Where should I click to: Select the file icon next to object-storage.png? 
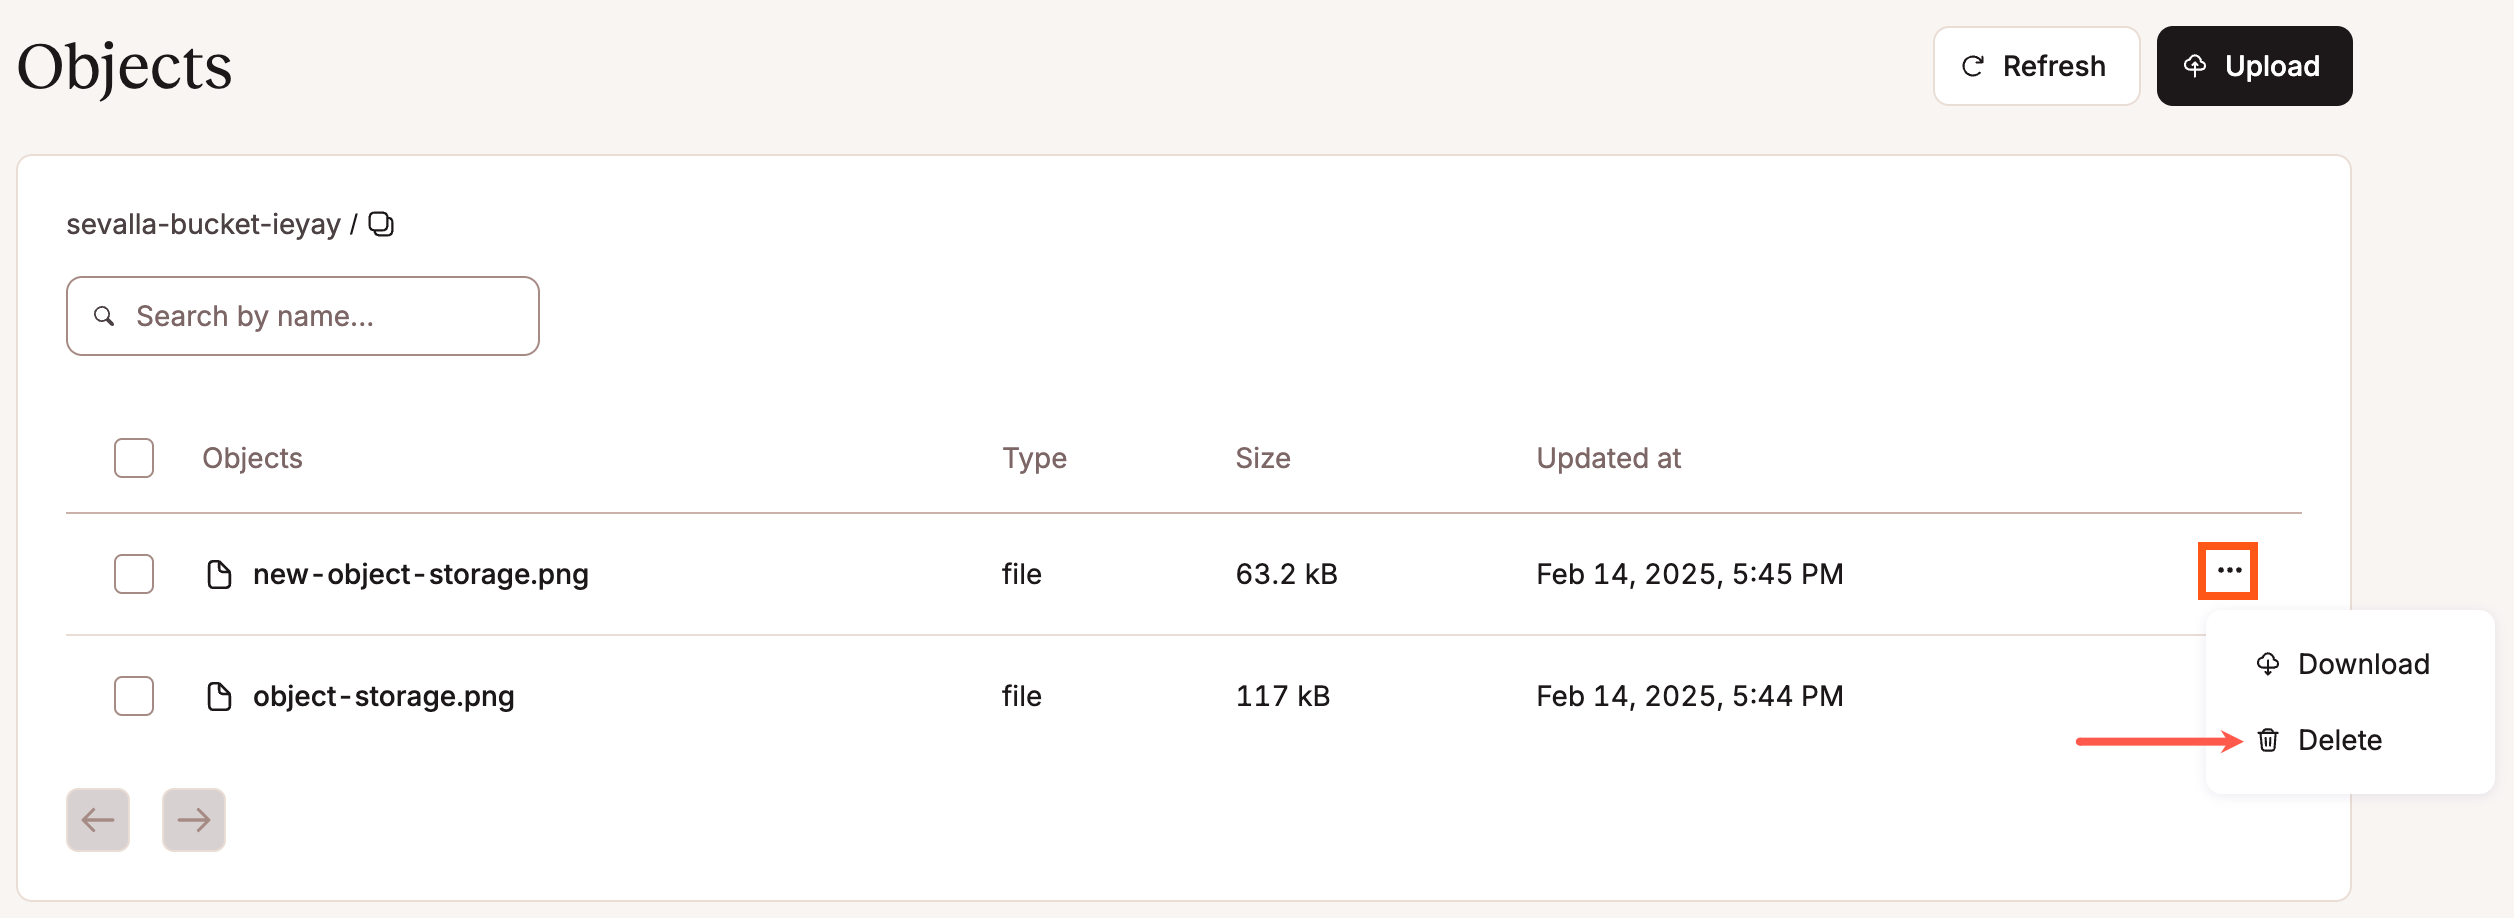point(220,696)
